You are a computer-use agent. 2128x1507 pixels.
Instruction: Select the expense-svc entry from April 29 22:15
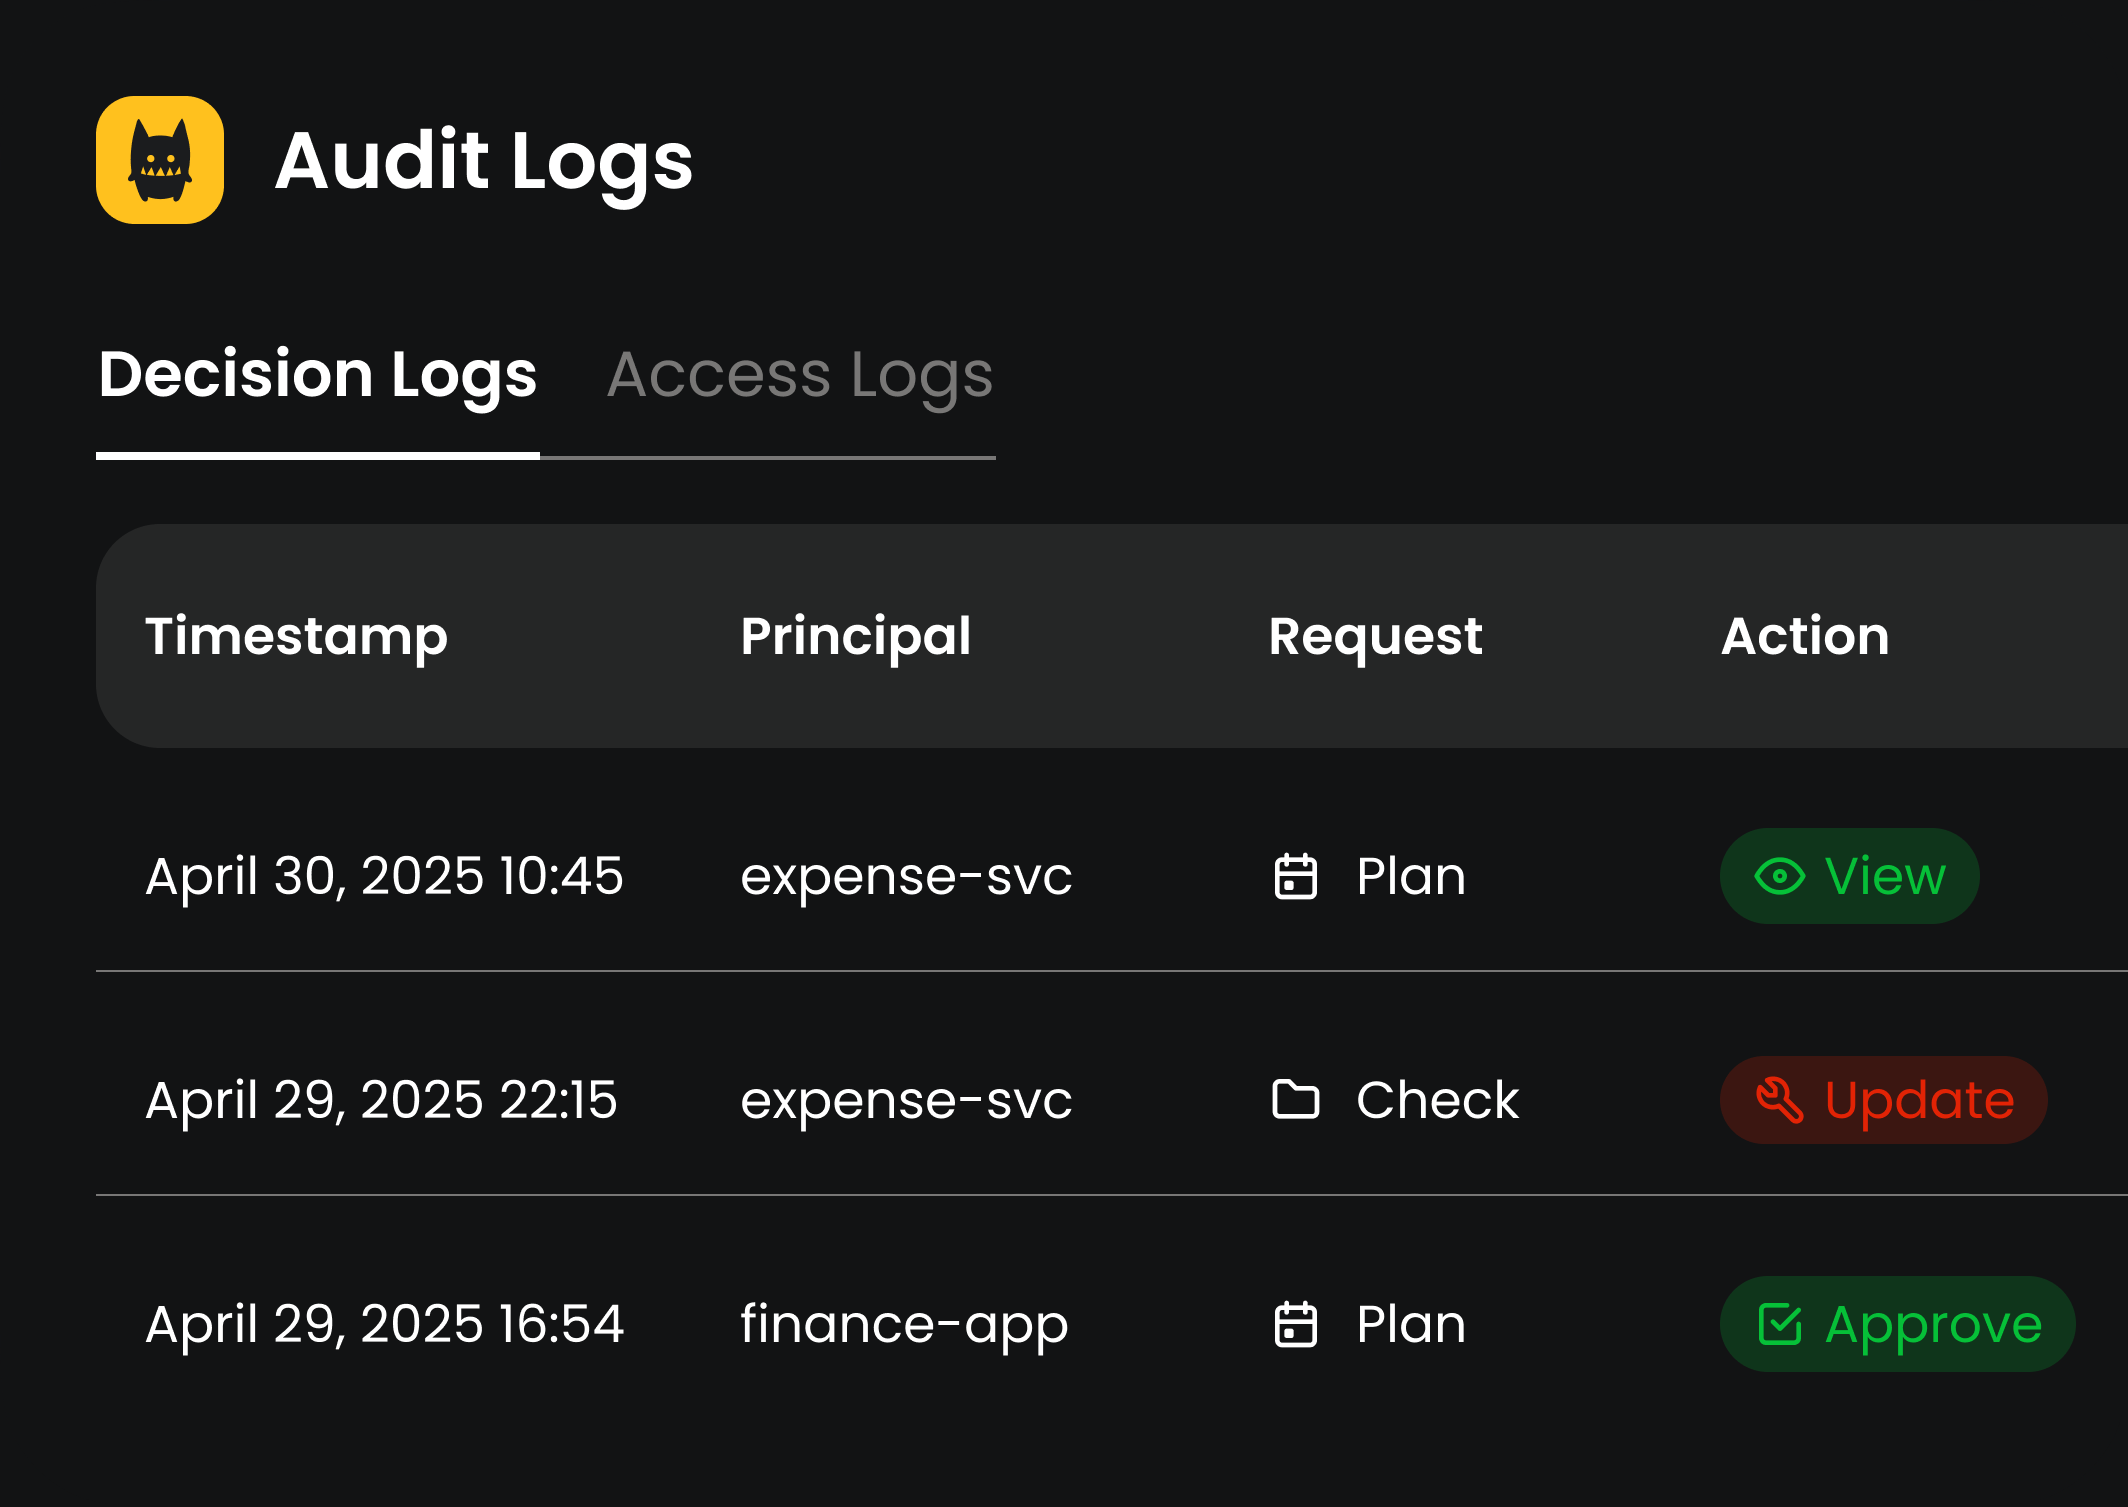point(907,1099)
